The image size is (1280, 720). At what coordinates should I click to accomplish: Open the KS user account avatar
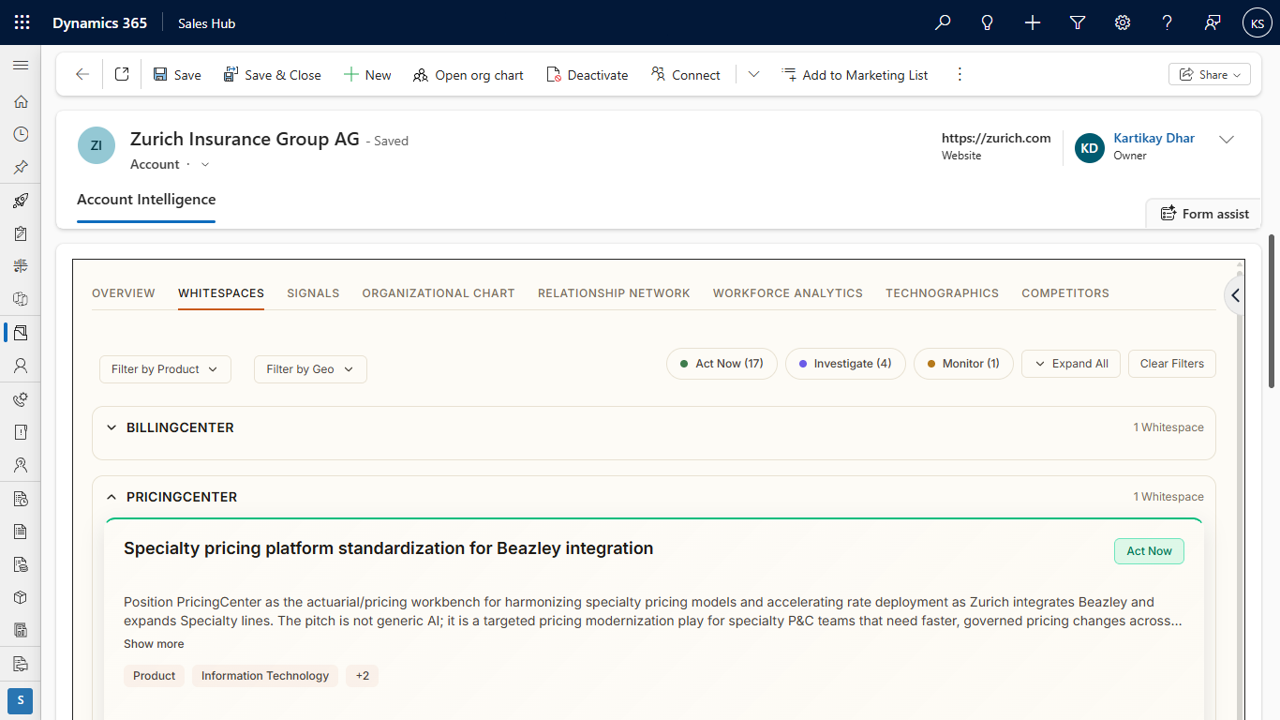tap(1257, 22)
